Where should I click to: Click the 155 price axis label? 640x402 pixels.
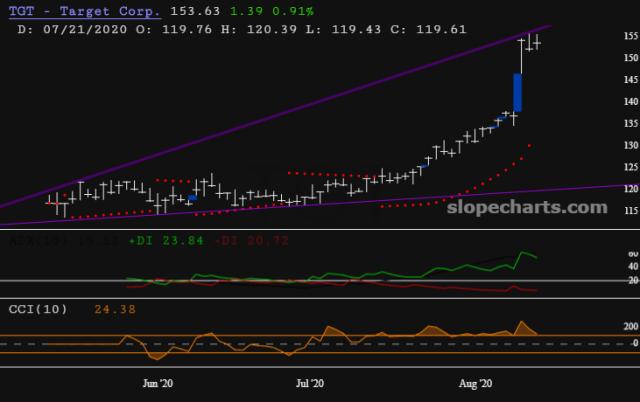[x=631, y=36]
